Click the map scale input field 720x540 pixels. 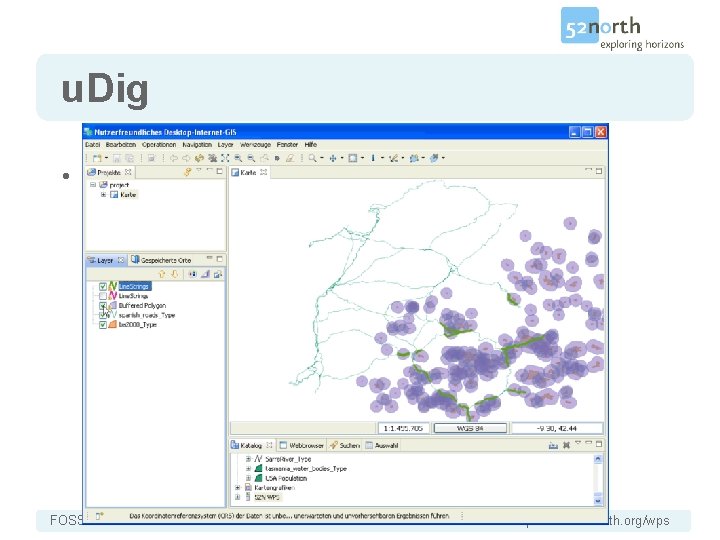point(403,428)
